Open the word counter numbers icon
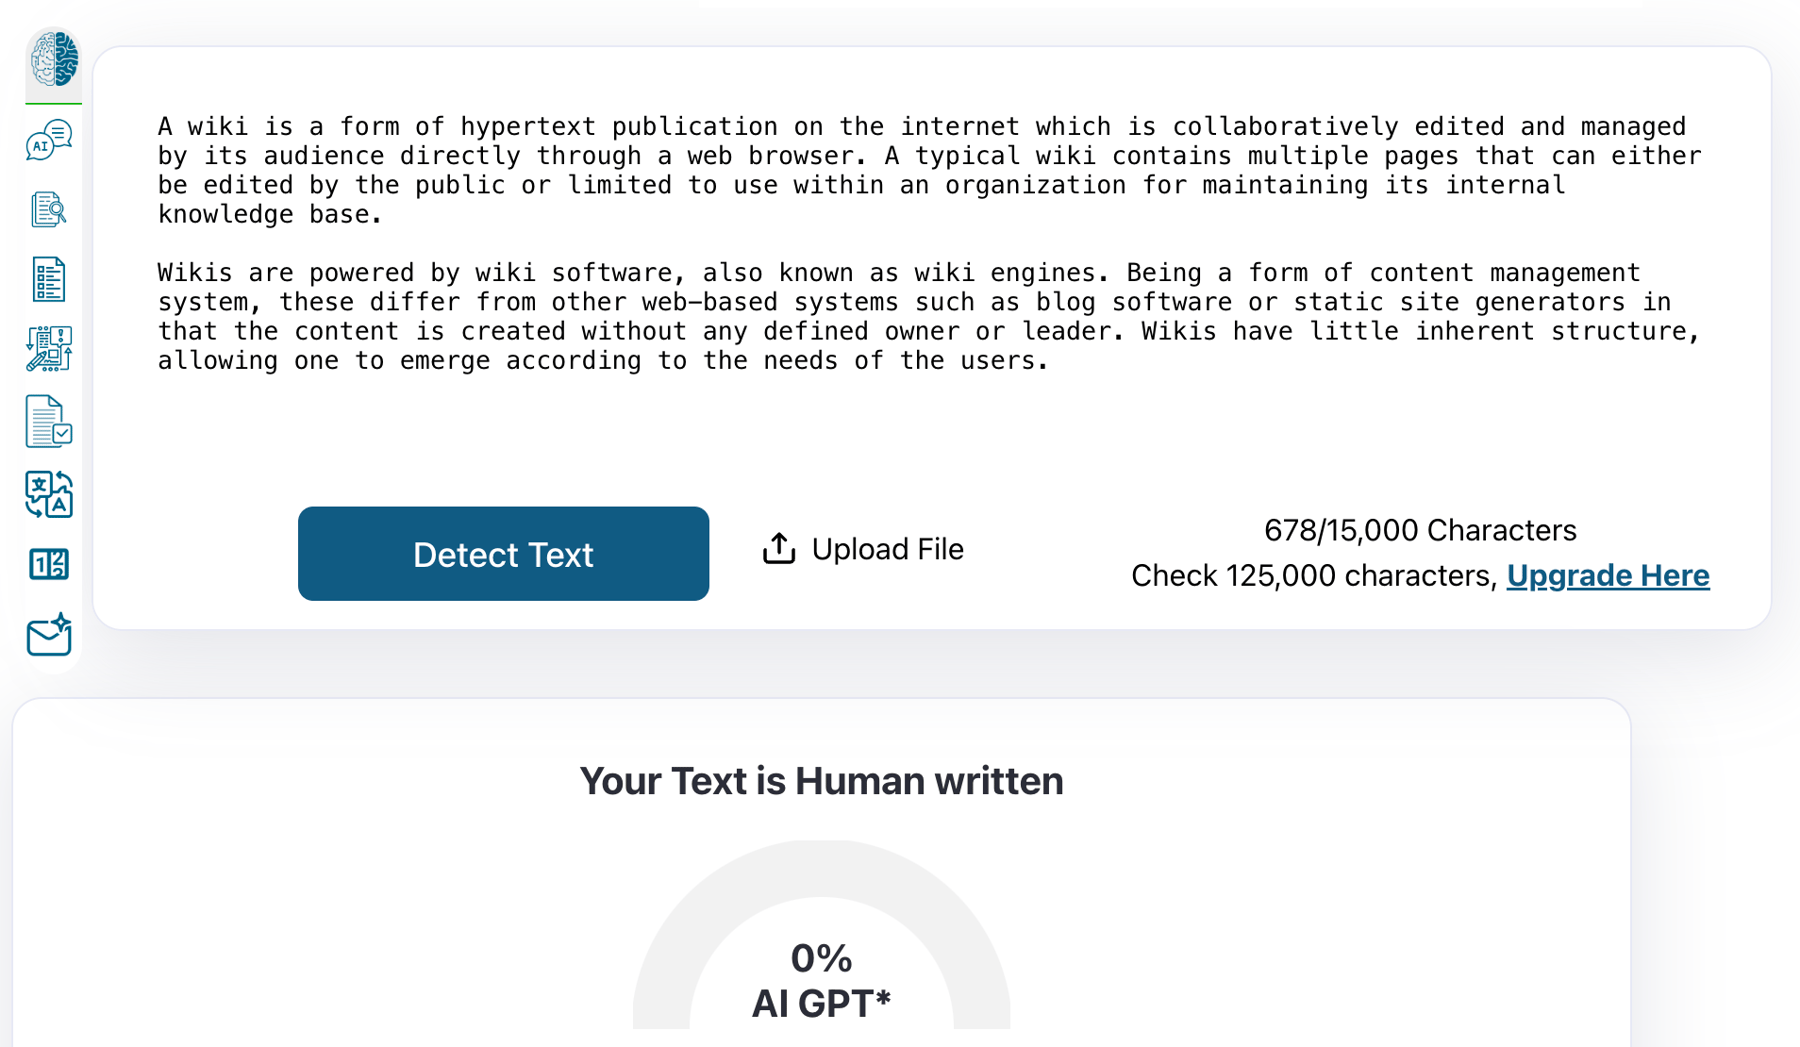This screenshot has height=1047, width=1800. coord(49,565)
